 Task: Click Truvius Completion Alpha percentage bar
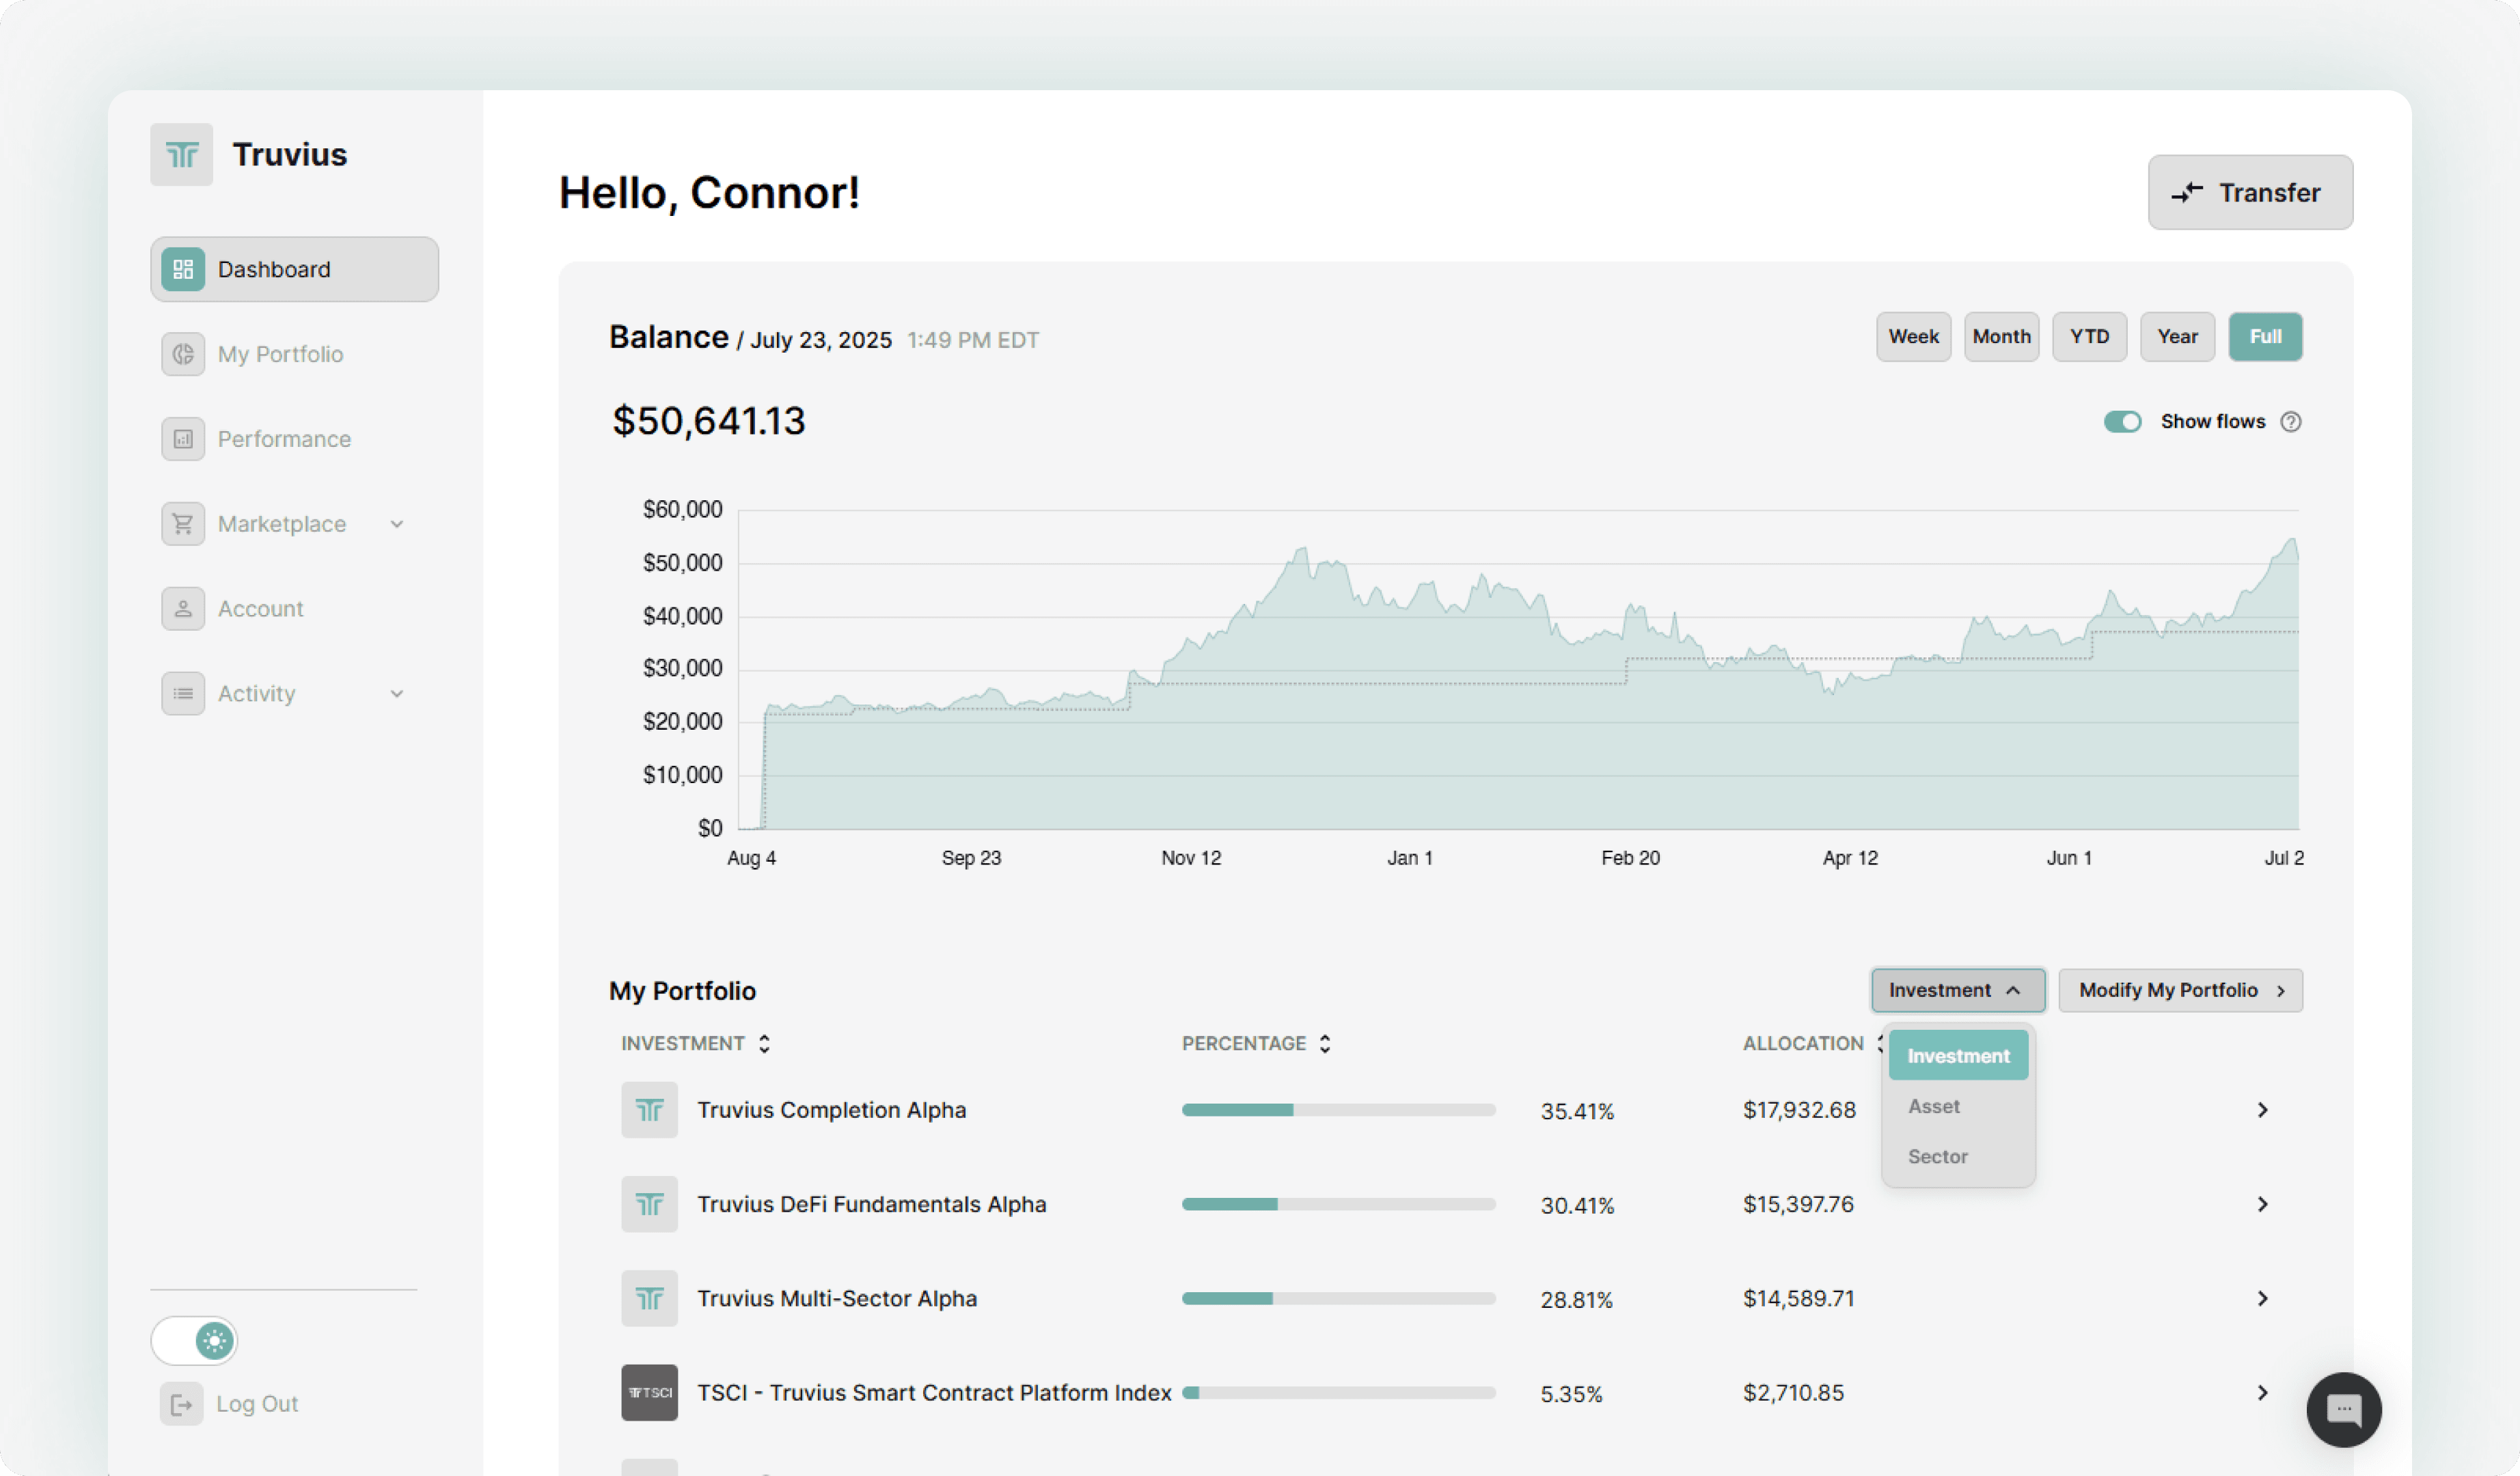(1337, 1110)
